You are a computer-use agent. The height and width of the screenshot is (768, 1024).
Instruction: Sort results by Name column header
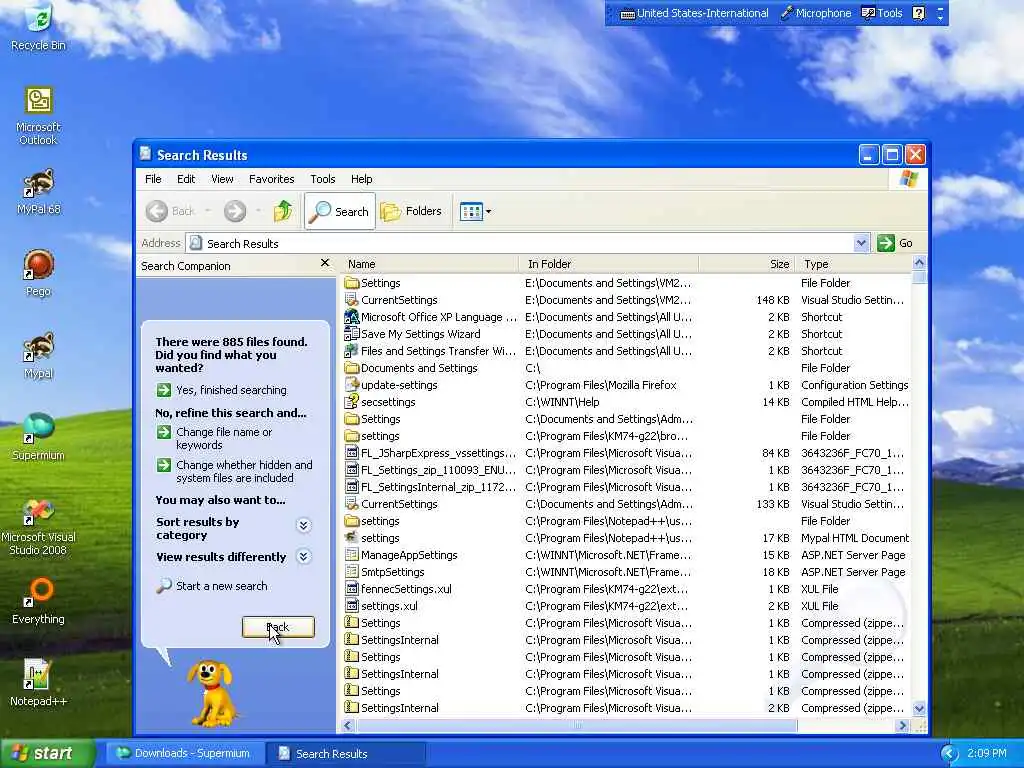(x=430, y=264)
